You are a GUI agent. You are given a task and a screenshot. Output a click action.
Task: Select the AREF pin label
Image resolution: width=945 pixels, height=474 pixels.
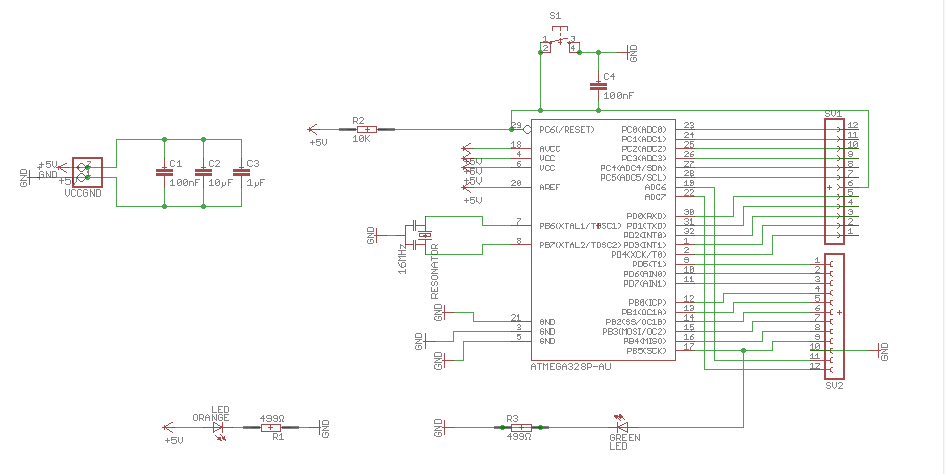point(549,188)
